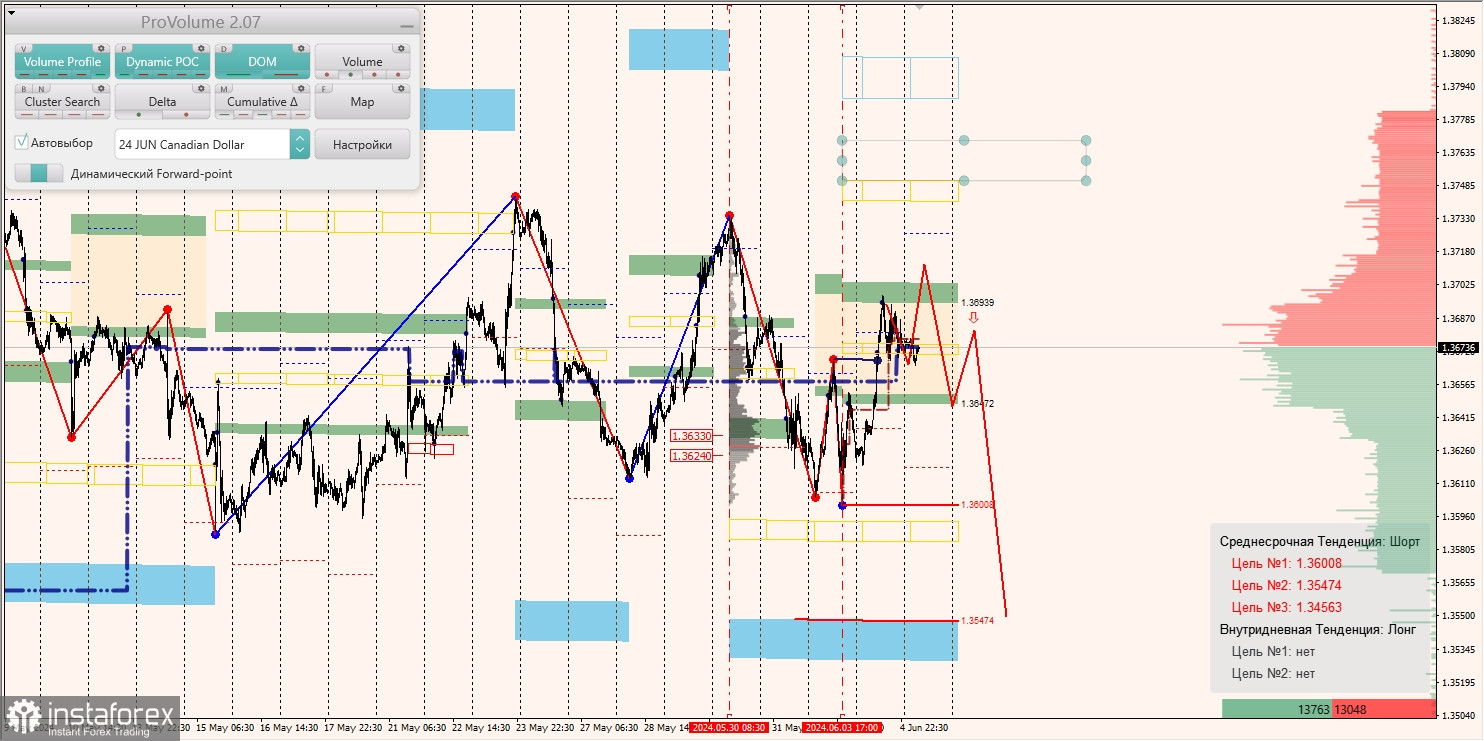
Task: Click the black triangle at chart top-left corner
Action: coord(11,13)
